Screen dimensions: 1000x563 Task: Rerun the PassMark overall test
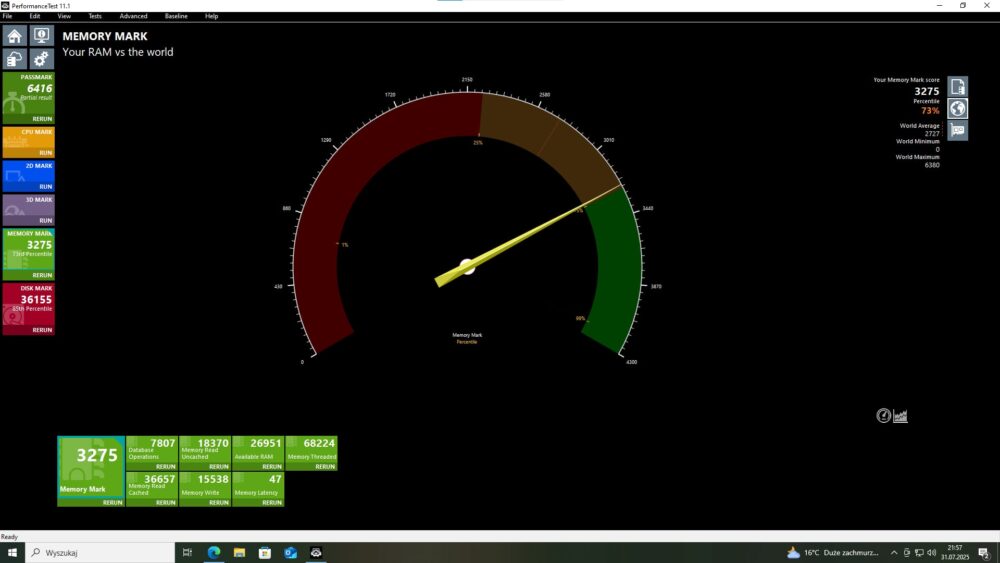coord(42,119)
